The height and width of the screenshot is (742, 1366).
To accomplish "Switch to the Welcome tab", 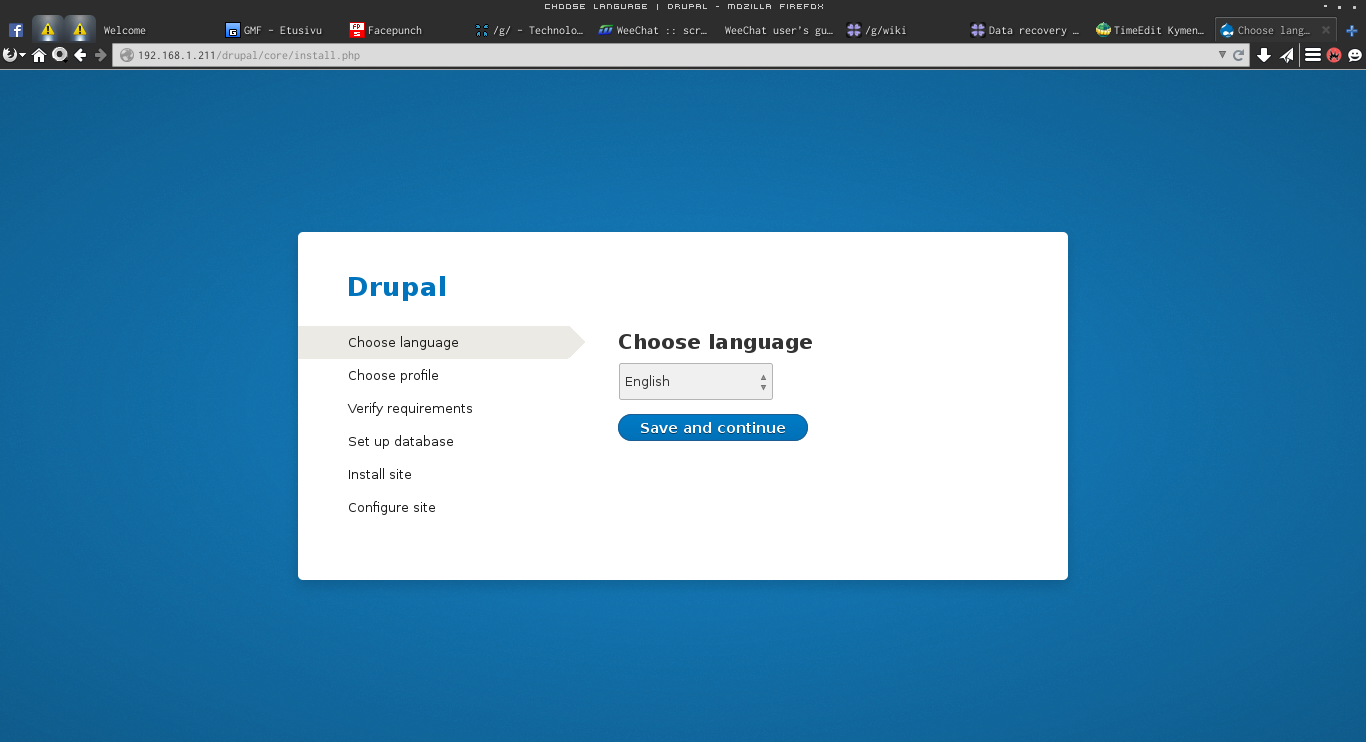I will click(158, 30).
